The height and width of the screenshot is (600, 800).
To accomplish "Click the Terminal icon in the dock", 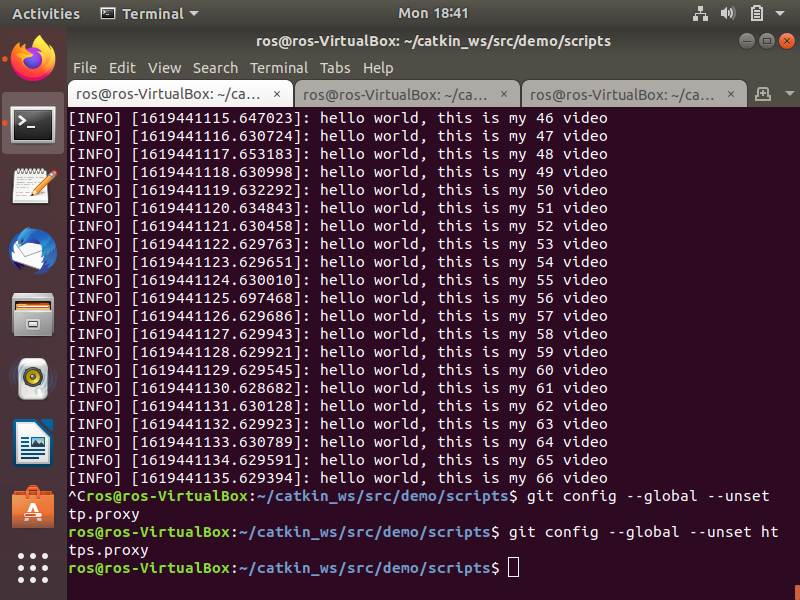I will [33, 124].
